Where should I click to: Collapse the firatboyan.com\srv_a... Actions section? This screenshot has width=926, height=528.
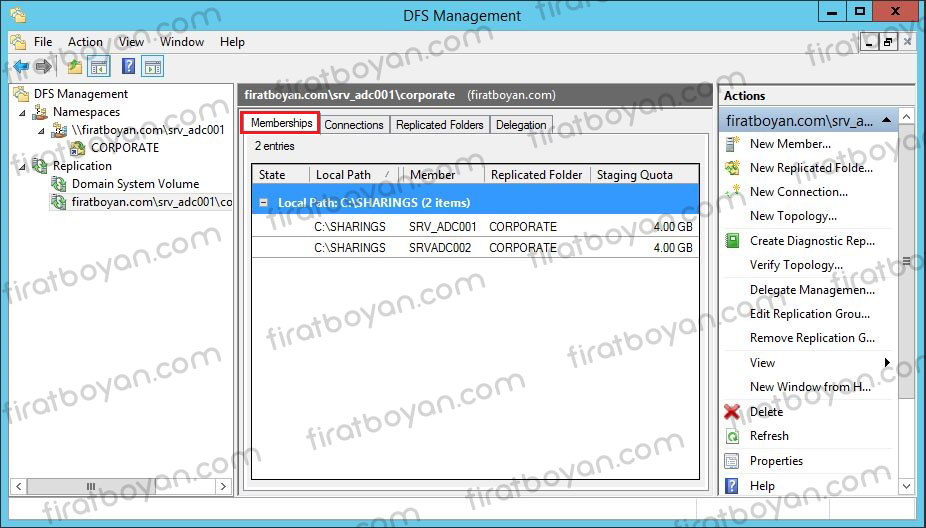[886, 120]
